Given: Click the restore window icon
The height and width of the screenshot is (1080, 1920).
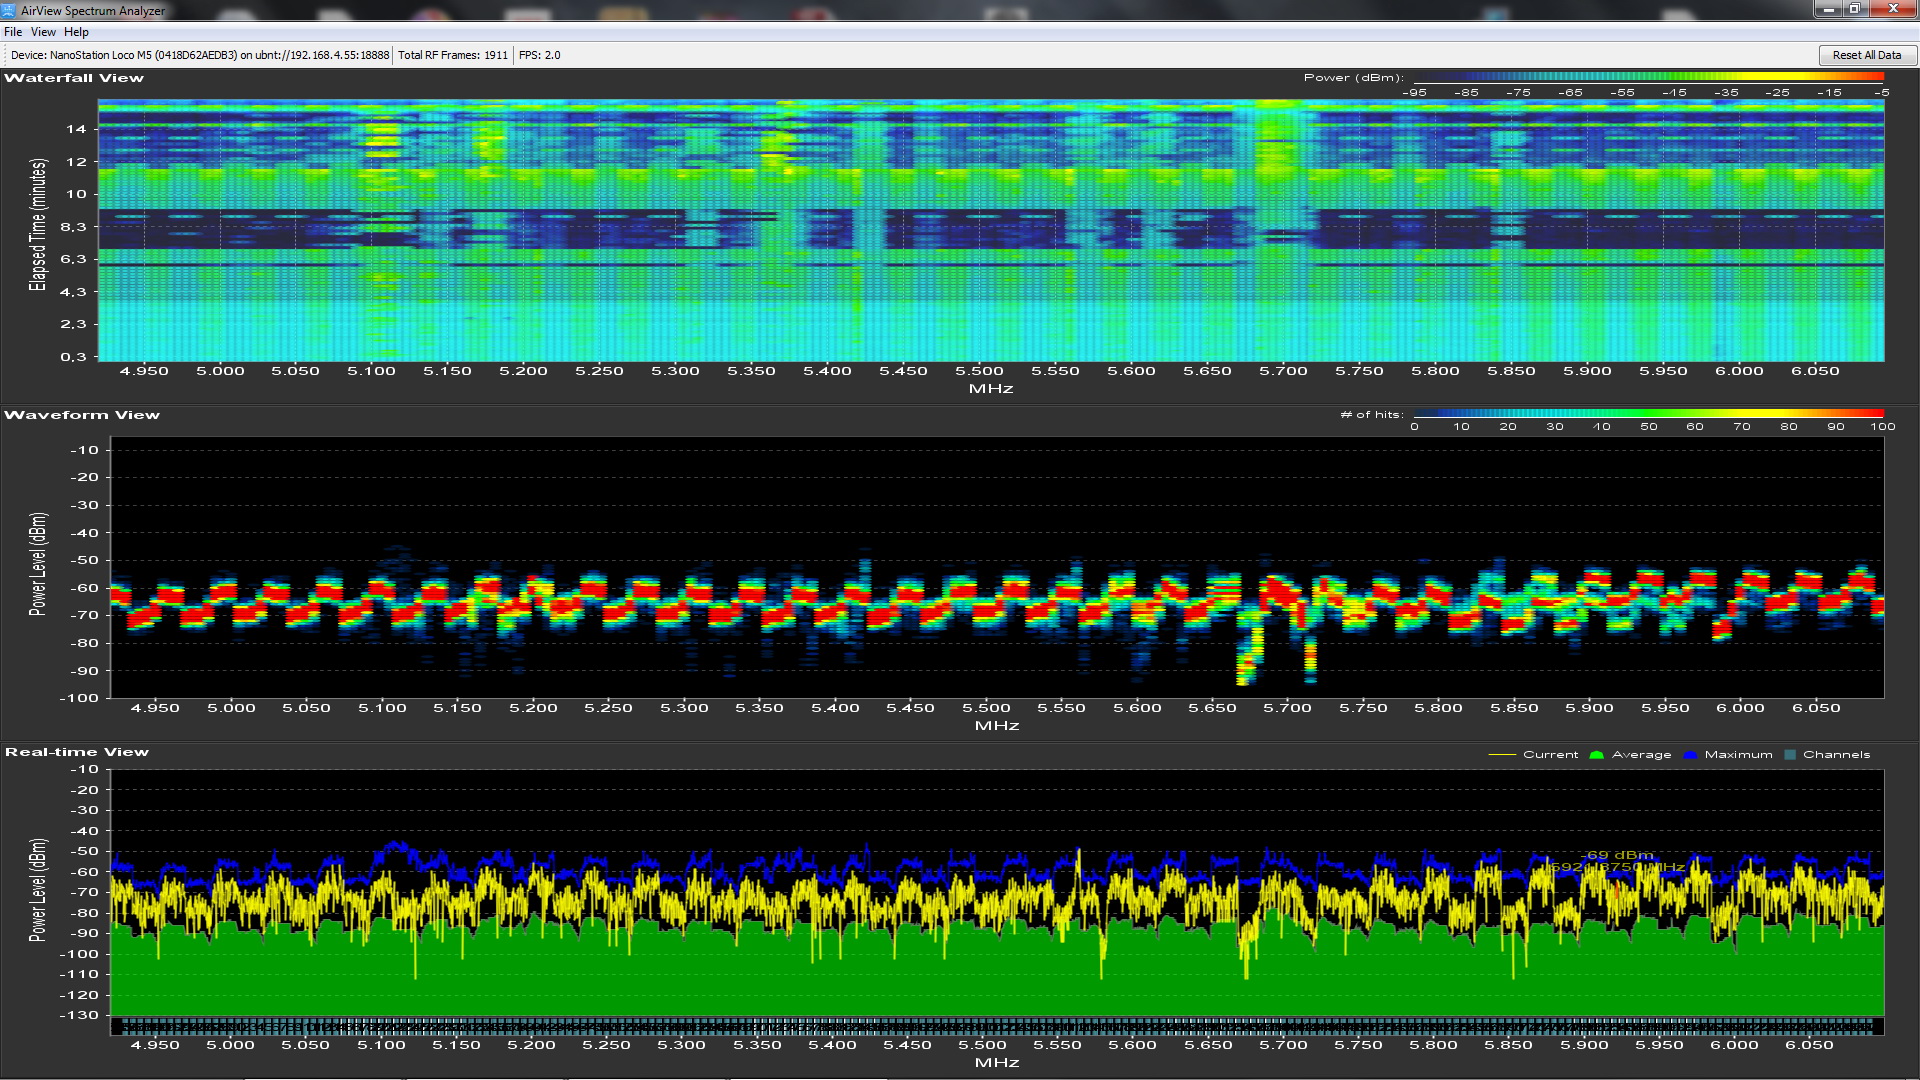Looking at the screenshot, I should tap(1854, 9).
